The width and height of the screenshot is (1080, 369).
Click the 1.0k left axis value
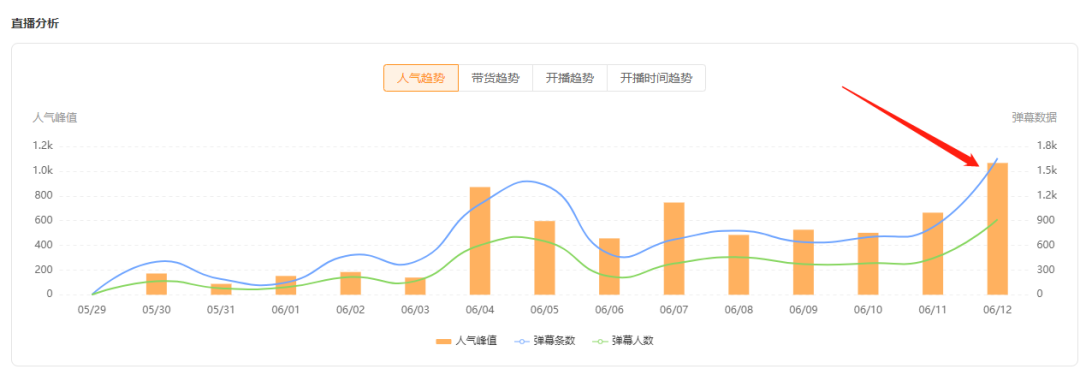coord(43,171)
